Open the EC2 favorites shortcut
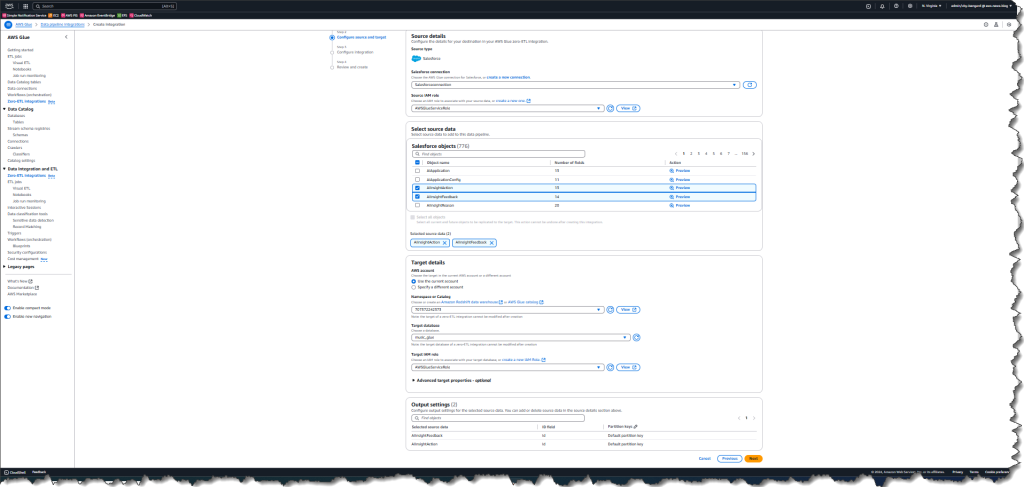Viewport: 1024px width, 487px height. point(54,15)
